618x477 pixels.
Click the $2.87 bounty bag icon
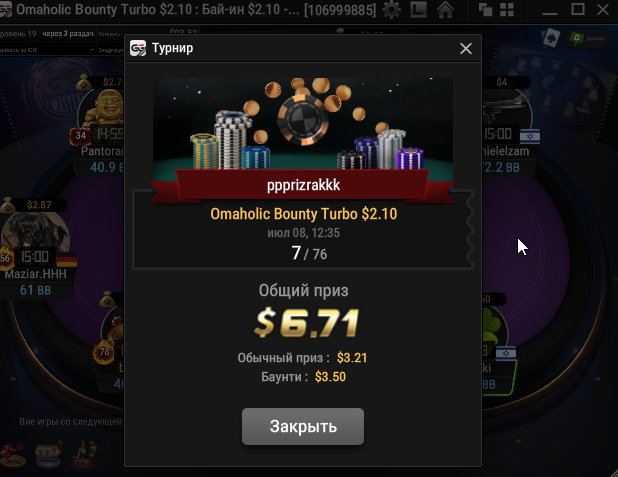click(x=7, y=205)
